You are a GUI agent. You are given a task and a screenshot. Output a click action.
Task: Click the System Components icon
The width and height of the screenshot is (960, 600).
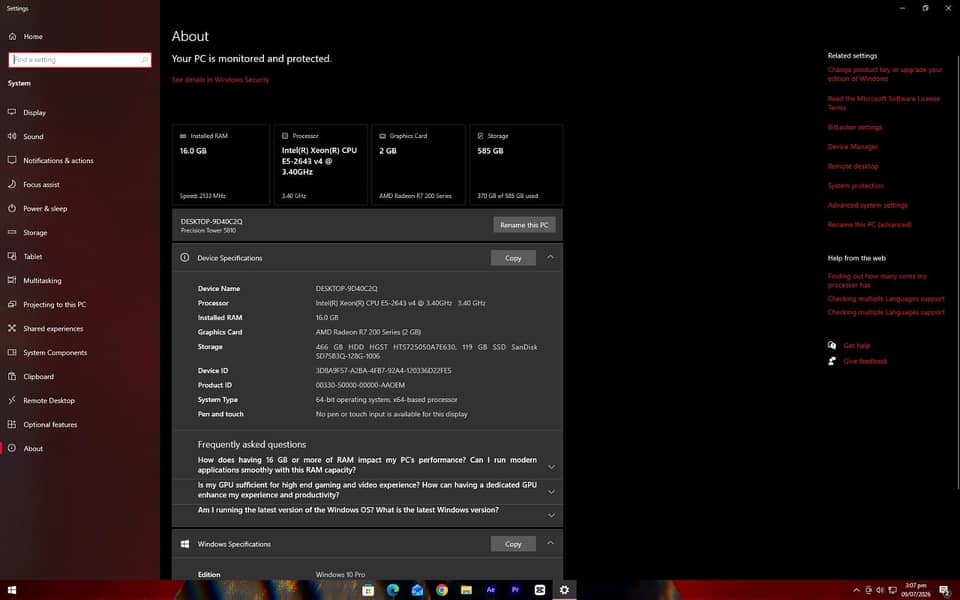pos(12,352)
